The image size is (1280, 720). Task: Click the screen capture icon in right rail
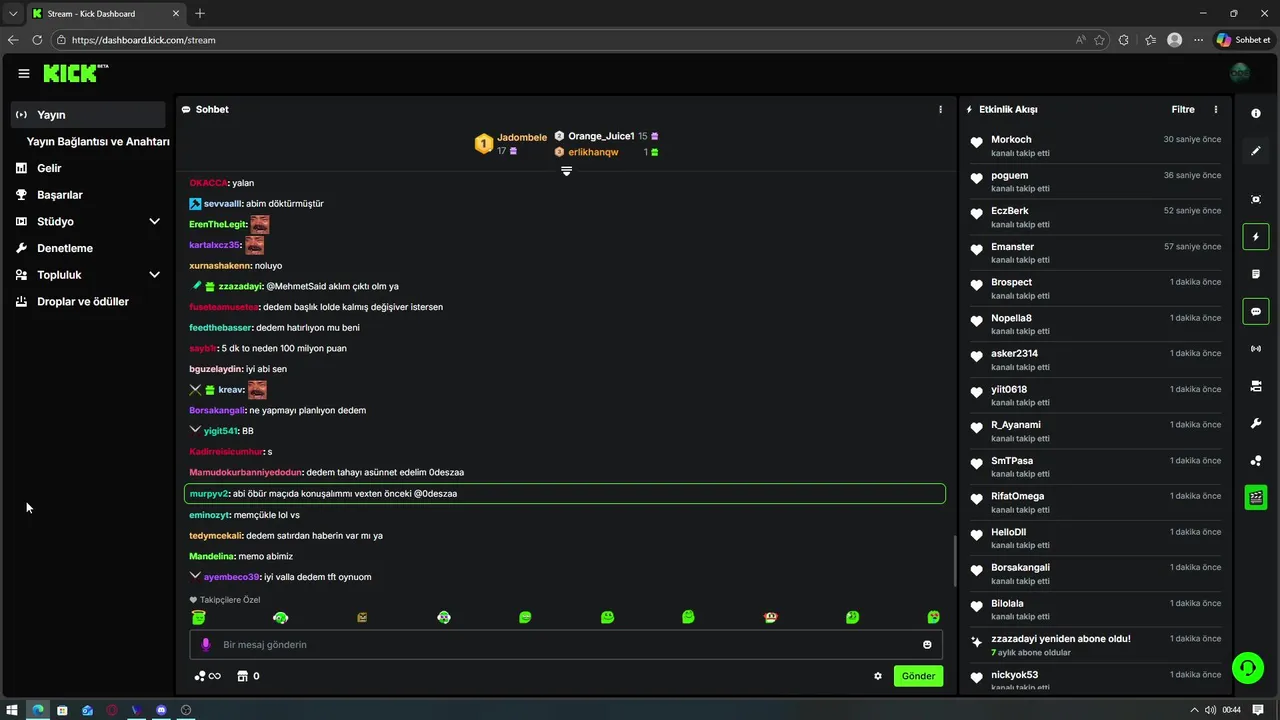click(x=1256, y=199)
